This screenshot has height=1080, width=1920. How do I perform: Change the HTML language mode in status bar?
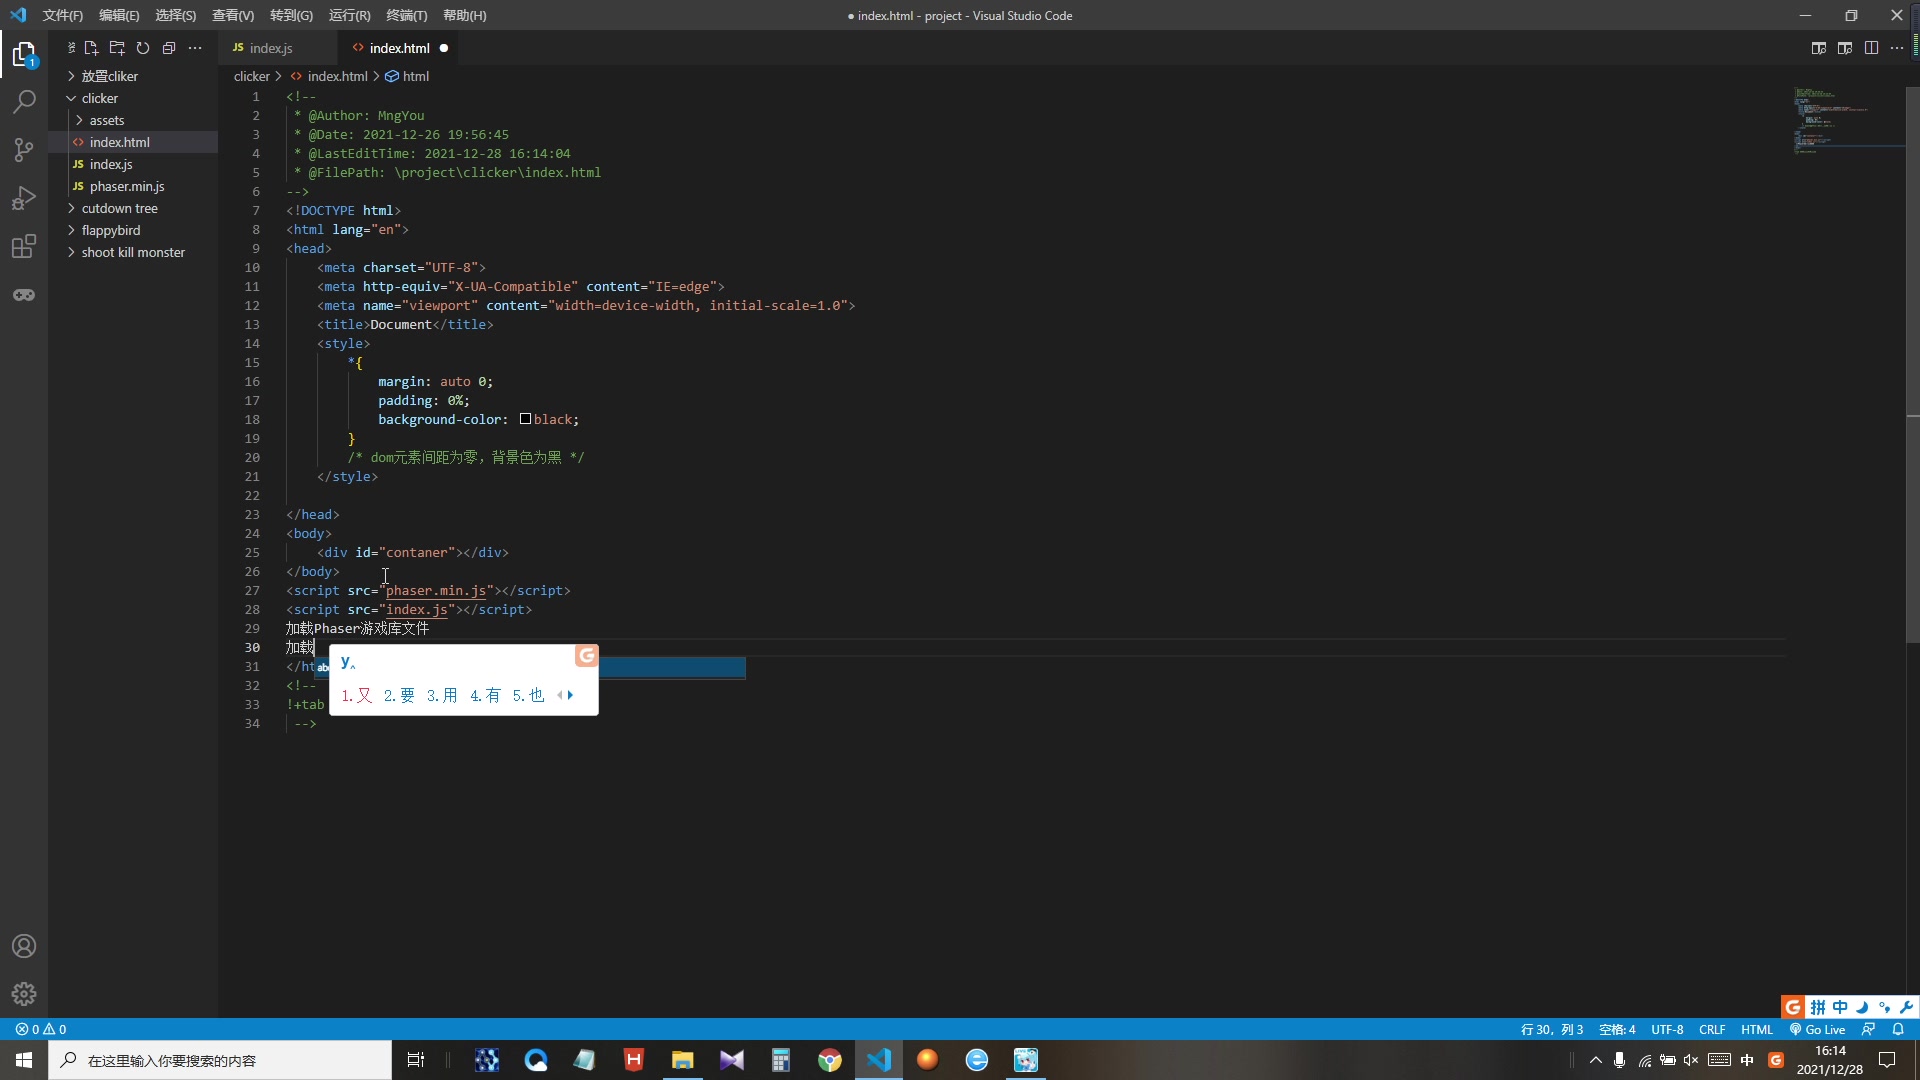point(1756,1029)
